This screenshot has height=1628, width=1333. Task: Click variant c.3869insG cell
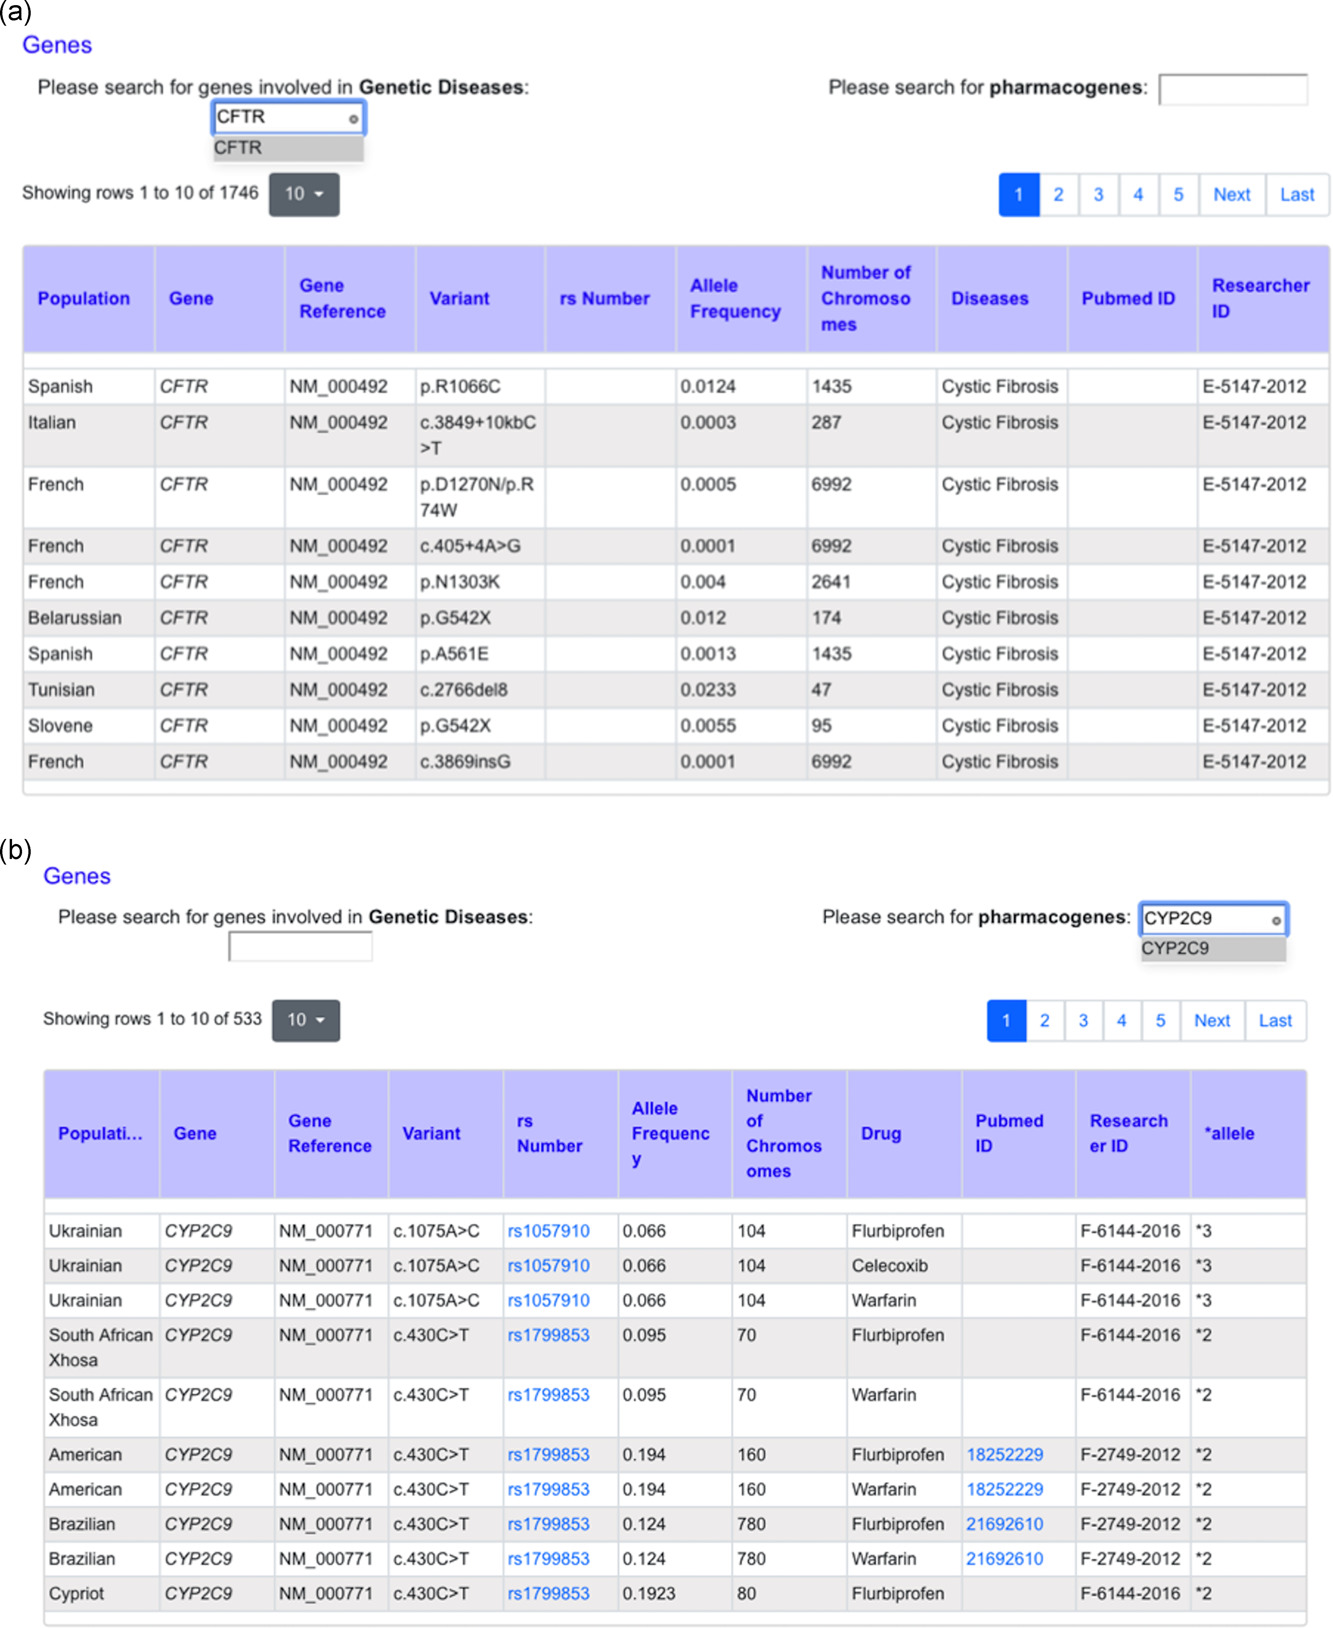(x=480, y=762)
